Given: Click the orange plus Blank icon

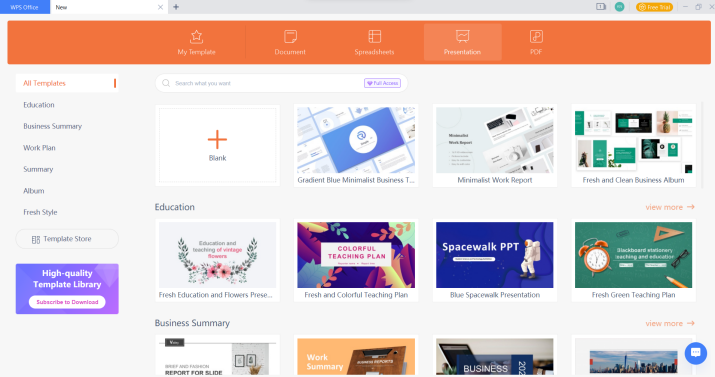Looking at the screenshot, I should click(217, 139).
